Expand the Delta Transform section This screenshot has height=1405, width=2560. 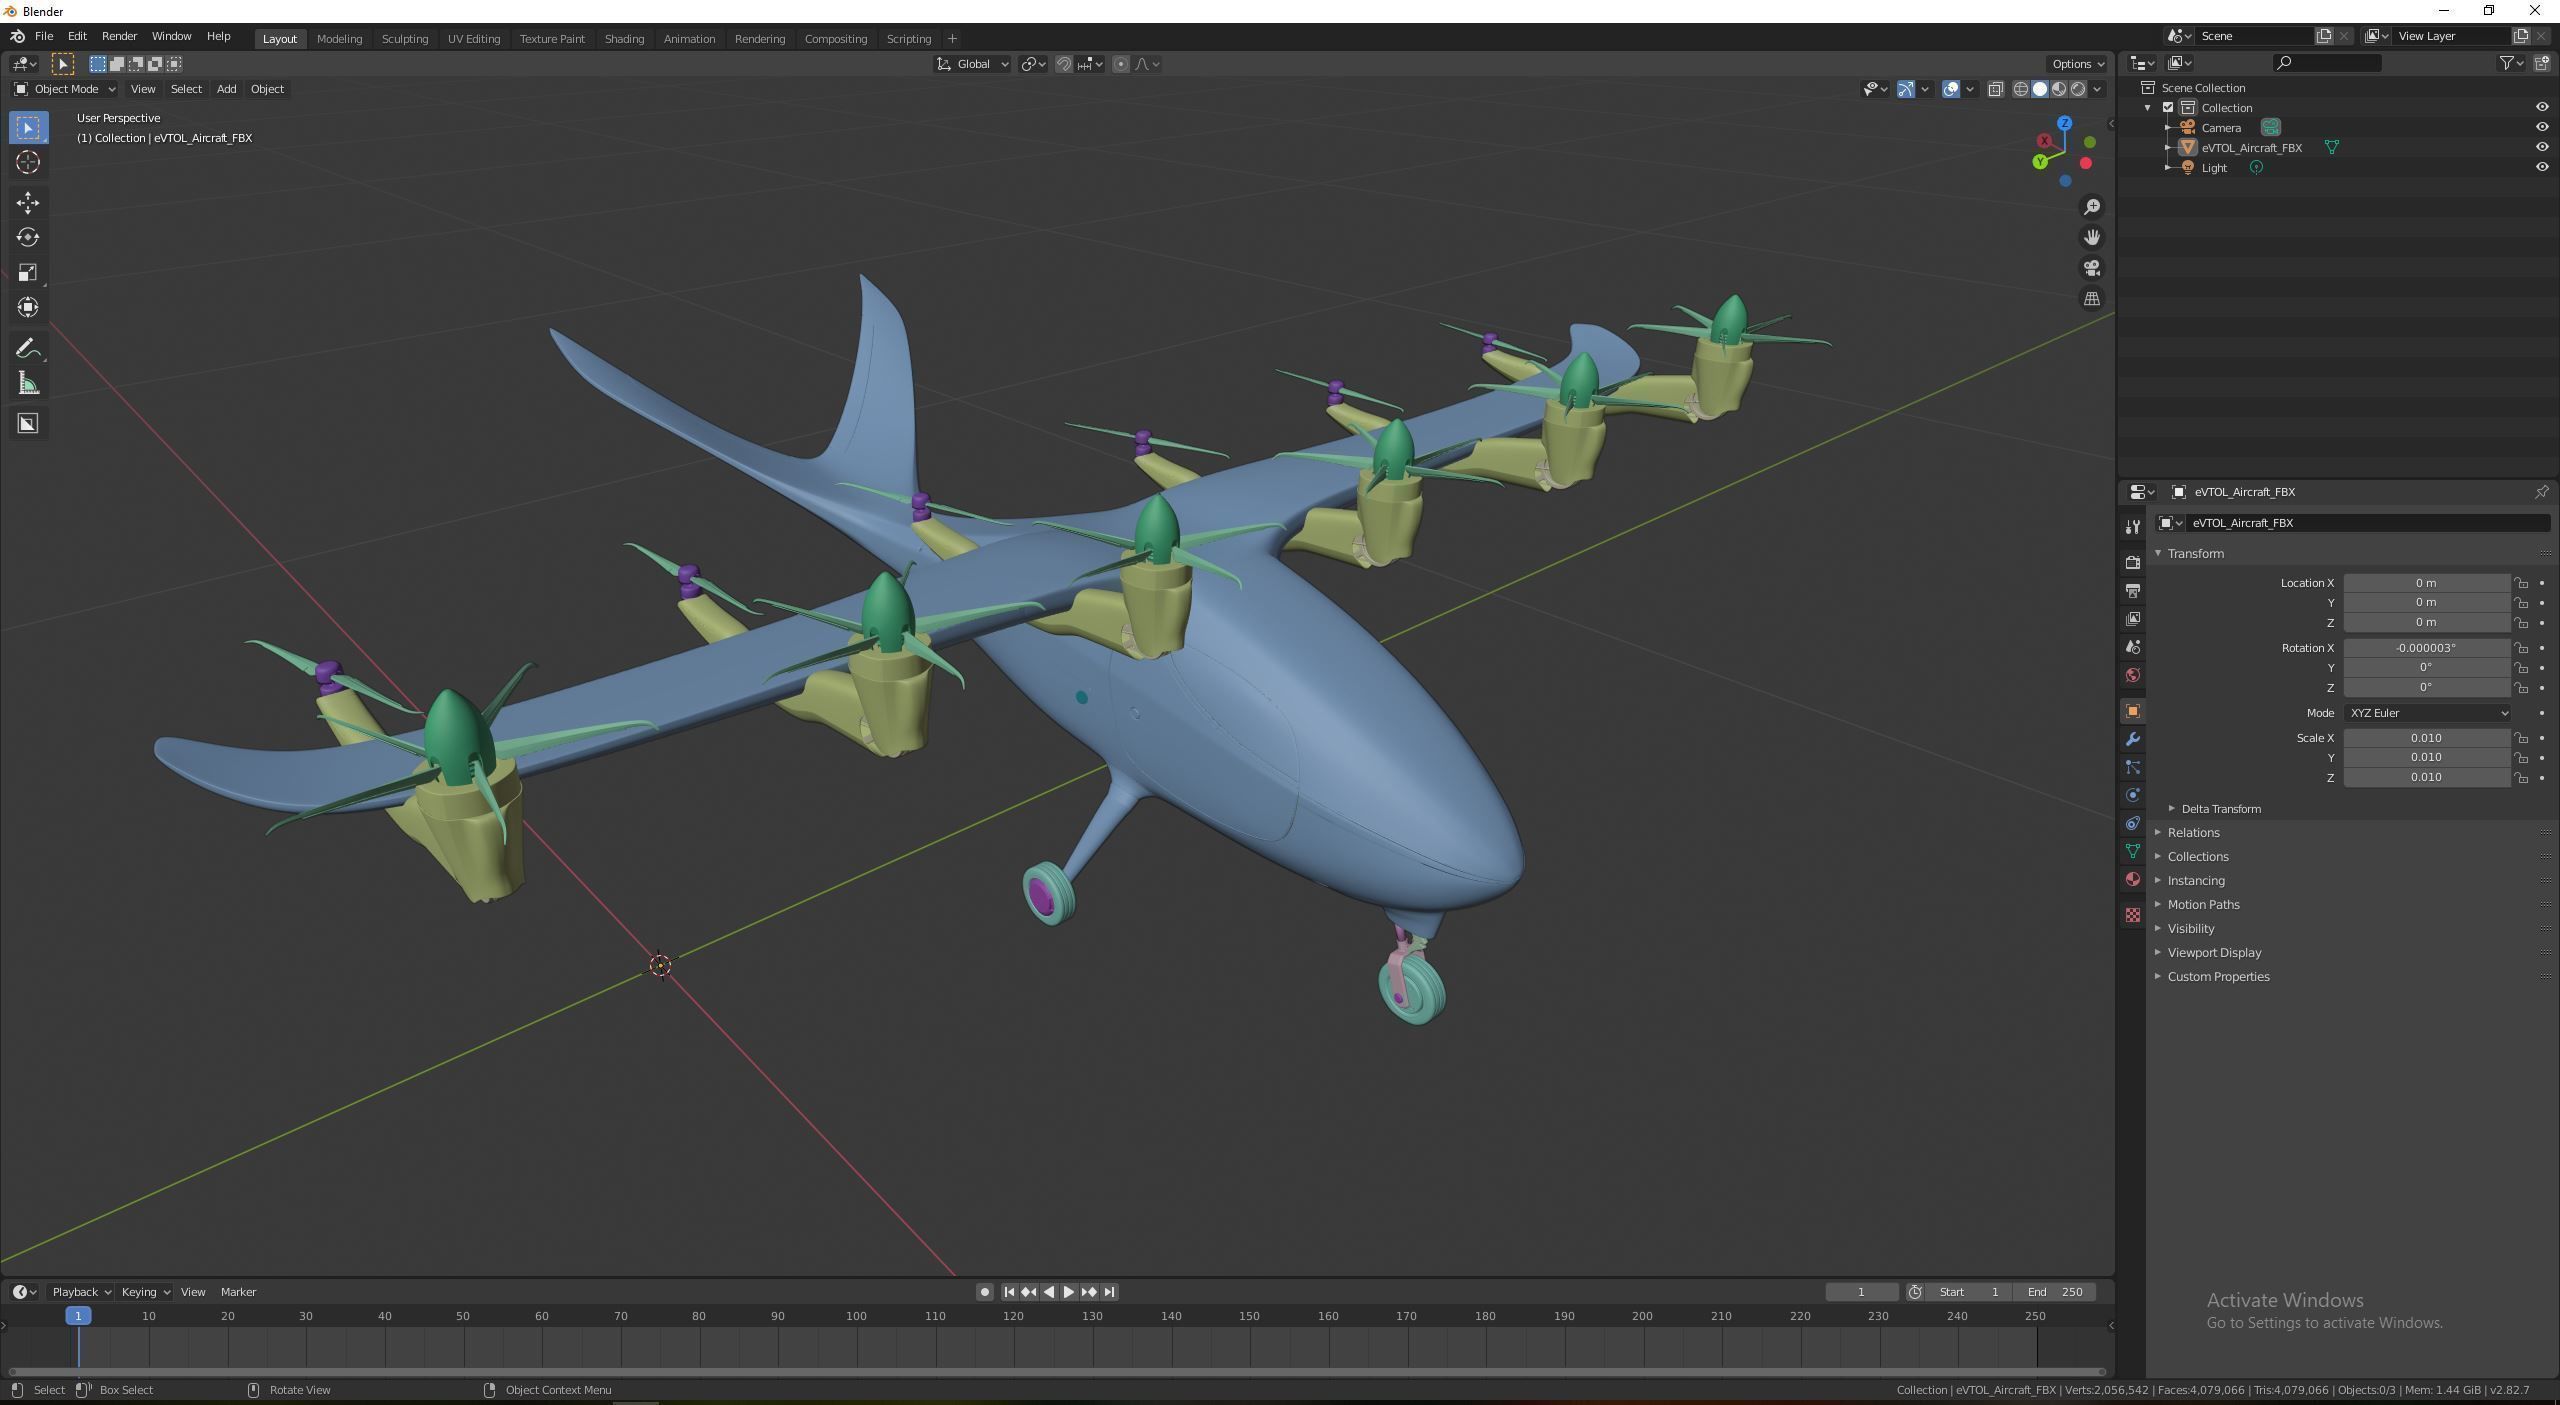[x=2220, y=809]
